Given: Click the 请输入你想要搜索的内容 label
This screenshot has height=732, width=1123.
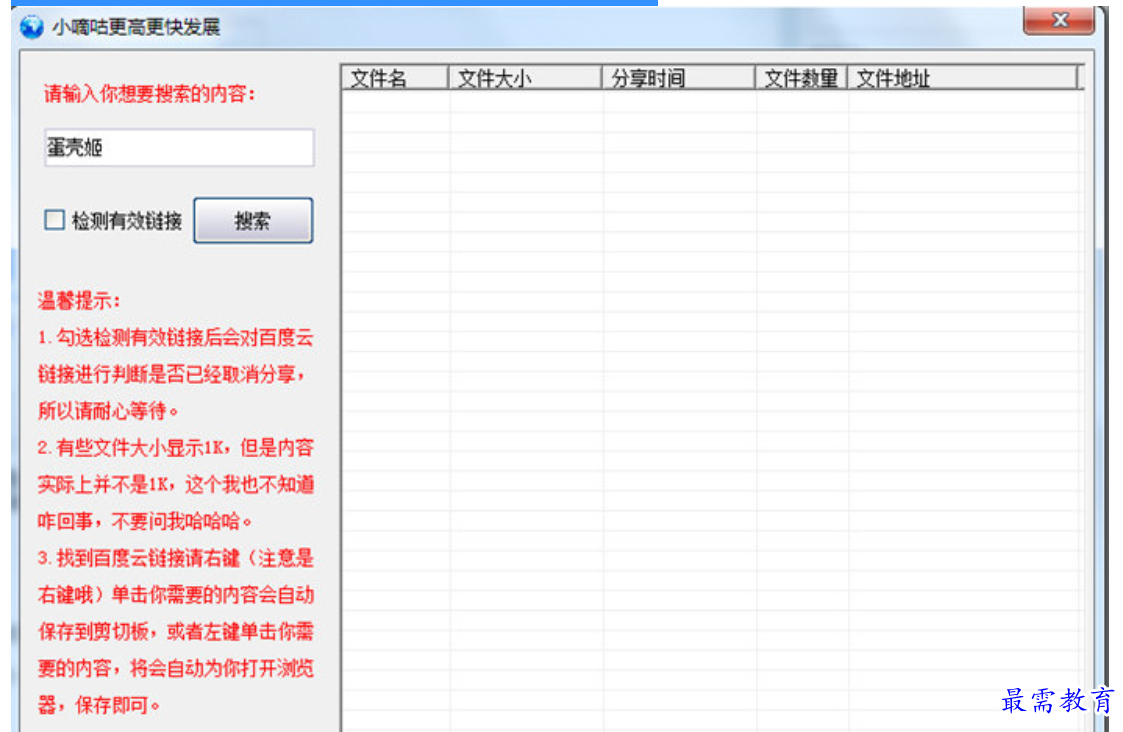Looking at the screenshot, I should click(x=150, y=94).
